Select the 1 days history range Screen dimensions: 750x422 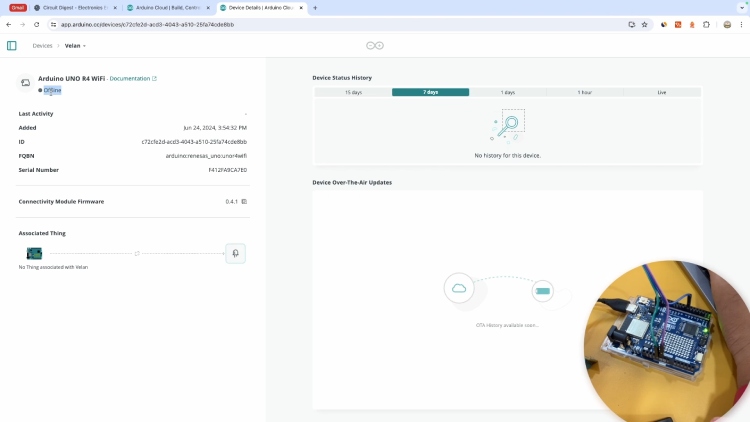click(507, 92)
